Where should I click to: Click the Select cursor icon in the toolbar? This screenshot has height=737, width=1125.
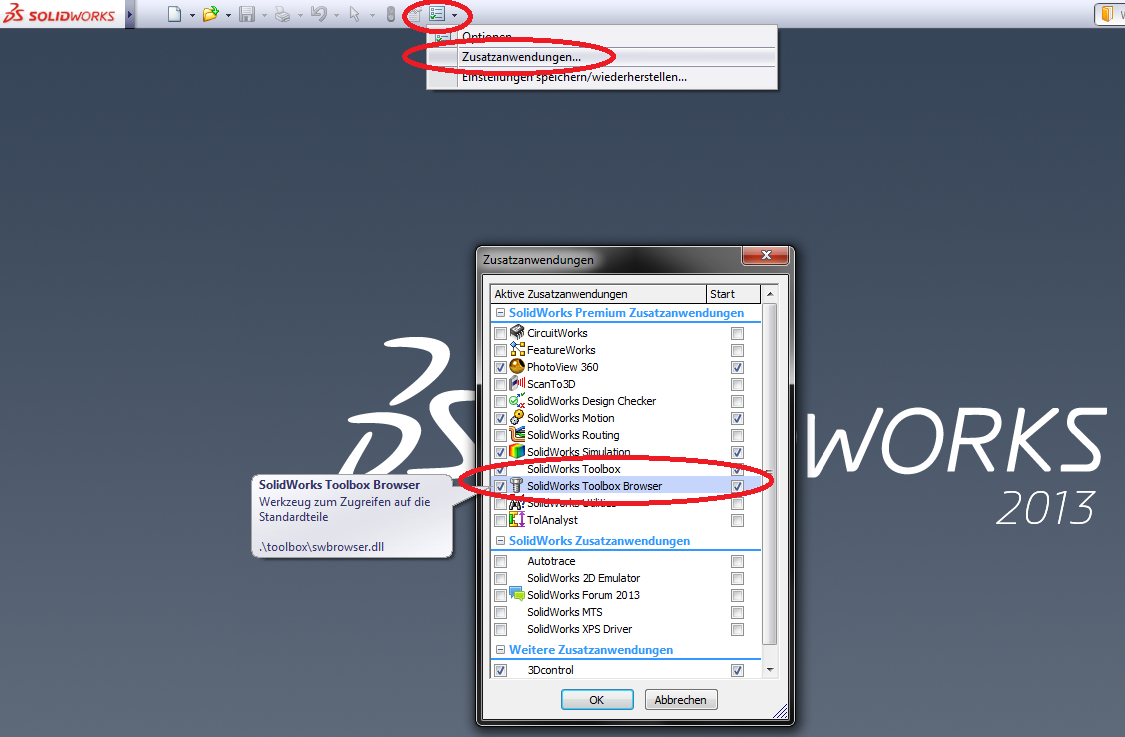pyautogui.click(x=354, y=14)
